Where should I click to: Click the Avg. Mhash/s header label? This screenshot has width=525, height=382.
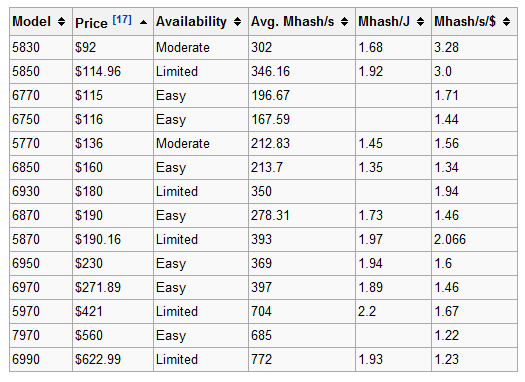pos(293,22)
